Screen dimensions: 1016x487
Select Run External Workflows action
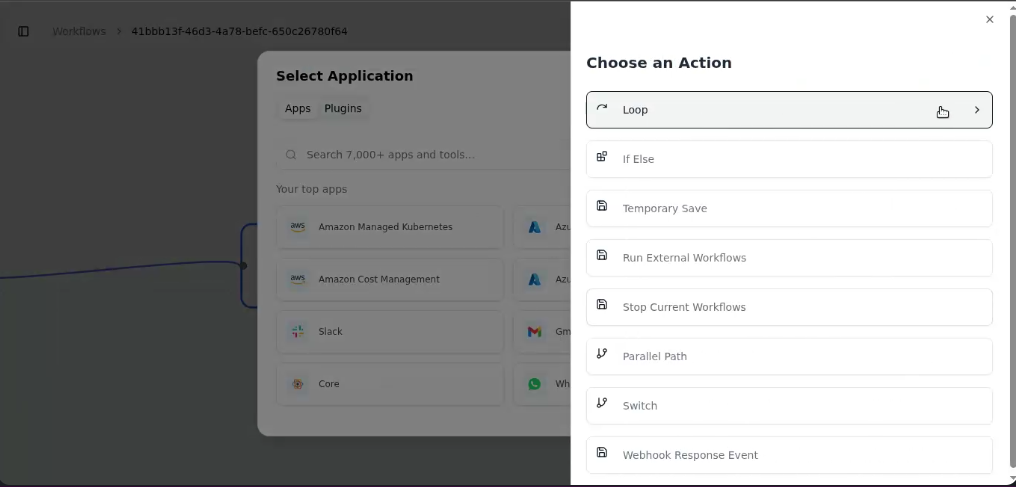tap(789, 258)
